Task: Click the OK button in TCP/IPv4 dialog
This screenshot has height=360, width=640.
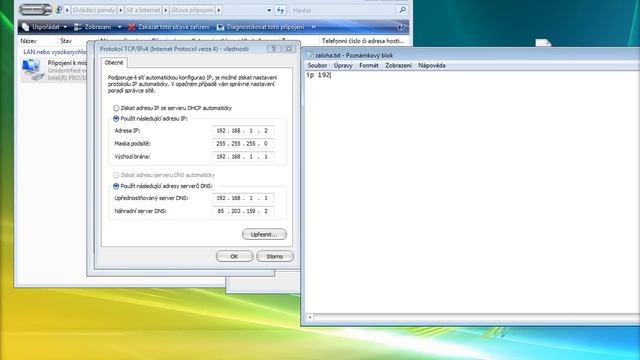Action: [234, 256]
